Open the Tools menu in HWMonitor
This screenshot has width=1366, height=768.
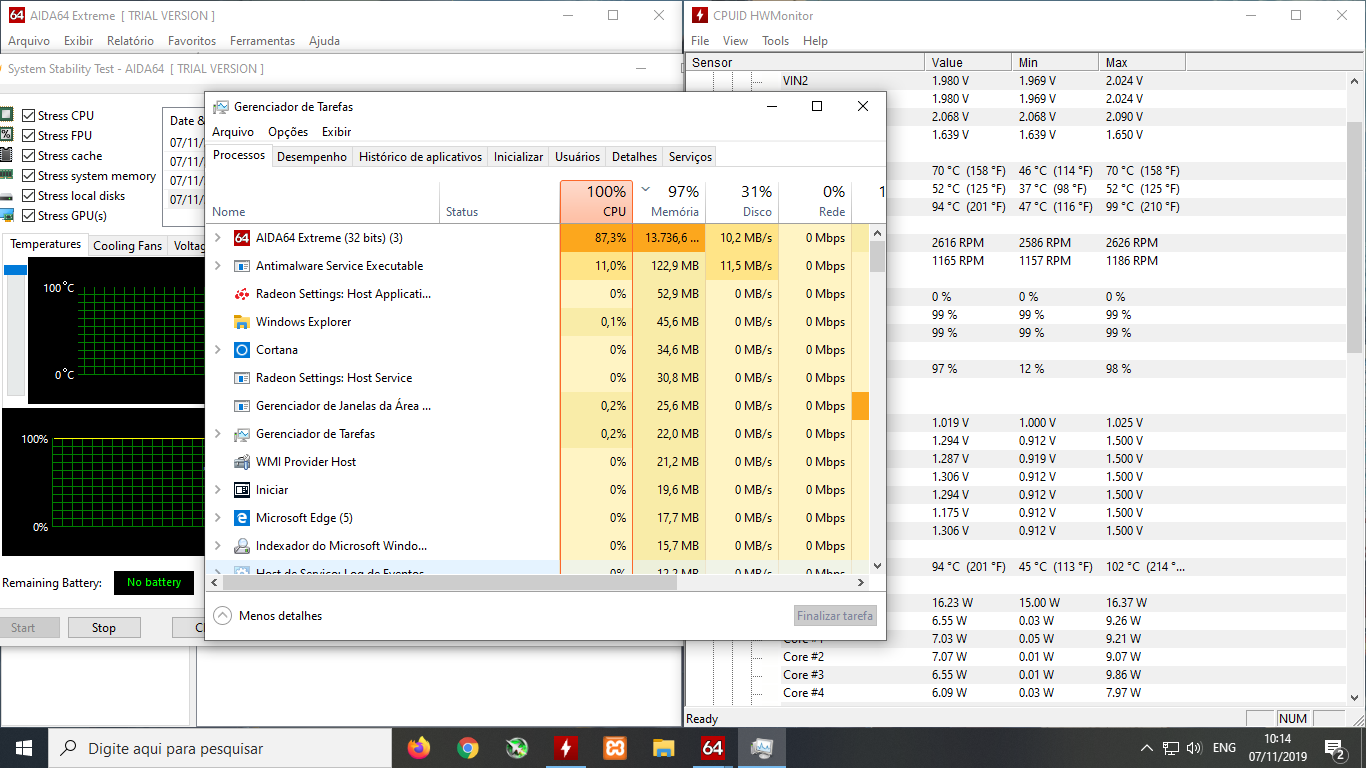tap(775, 41)
